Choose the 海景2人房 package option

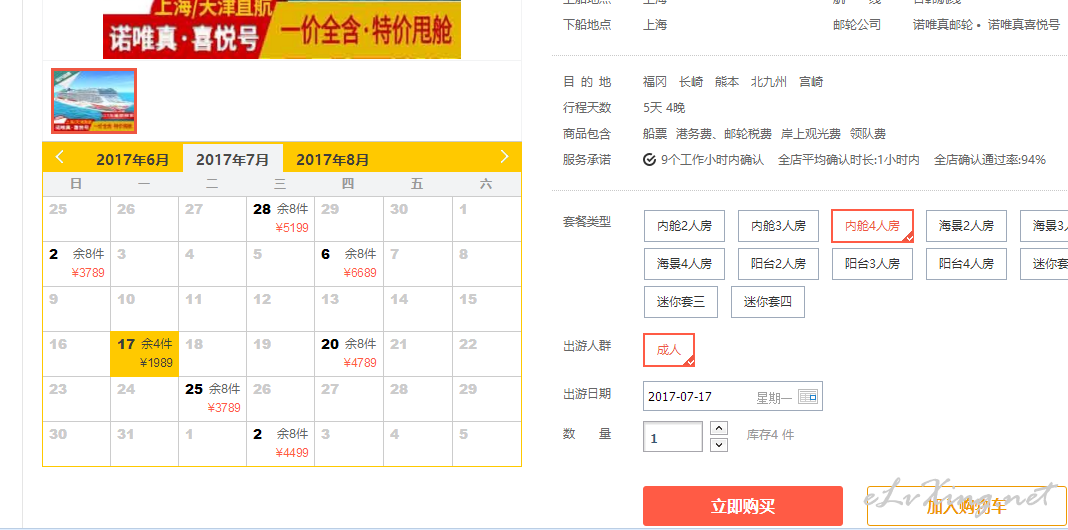tap(967, 226)
